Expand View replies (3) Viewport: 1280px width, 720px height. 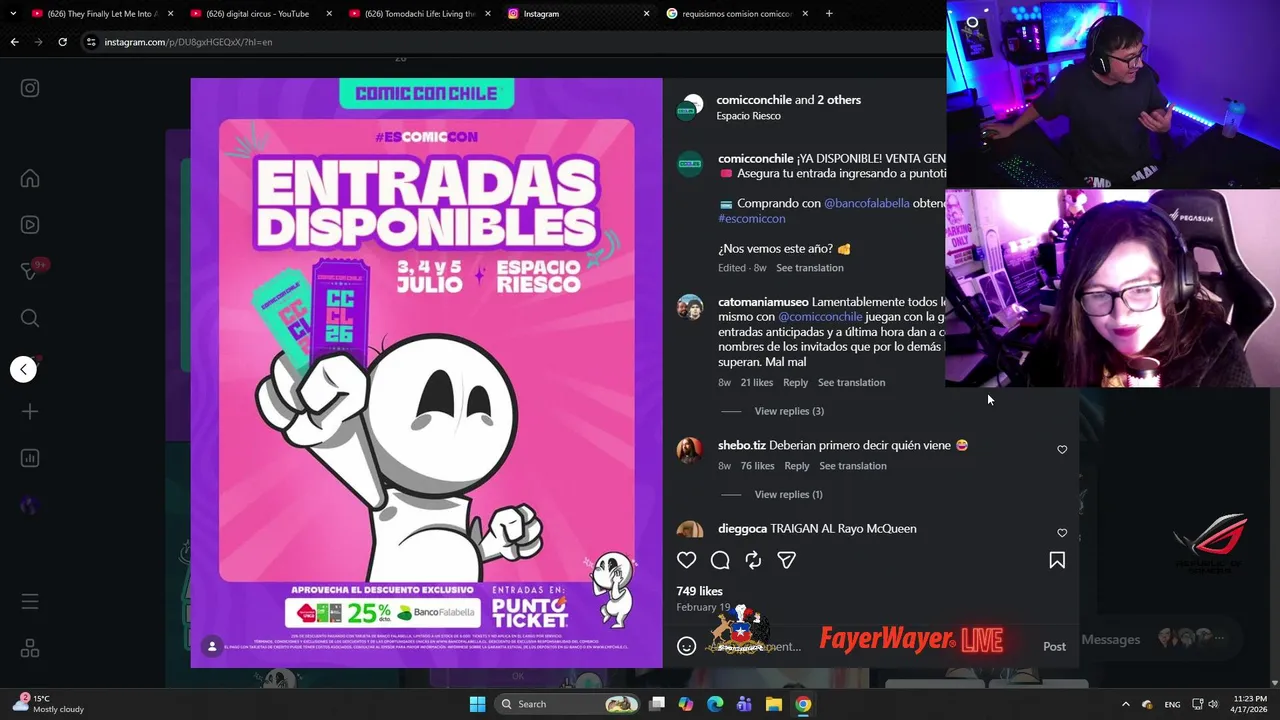[x=789, y=411]
